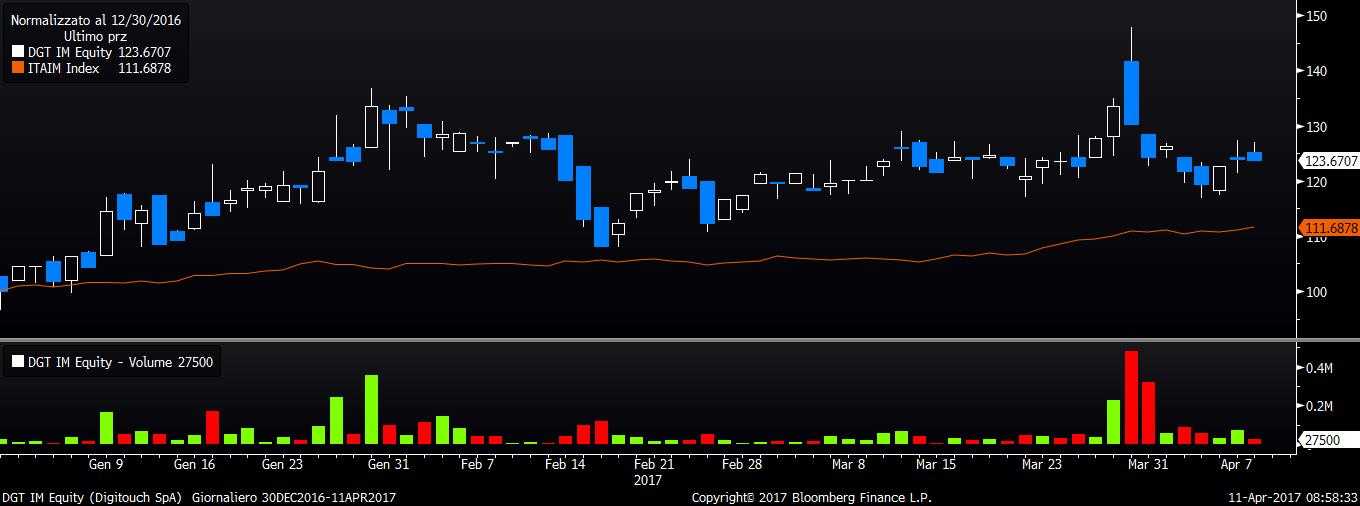This screenshot has height=506, width=1360.
Task: Click the 'Gen 31' date axis label
Action: point(388,465)
